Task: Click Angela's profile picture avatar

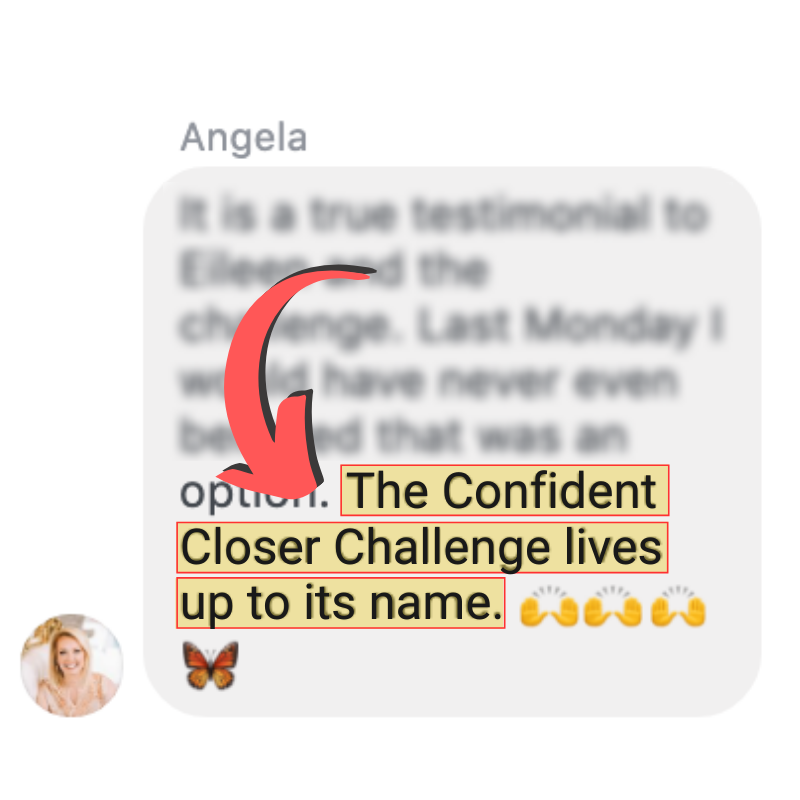Action: click(71, 665)
